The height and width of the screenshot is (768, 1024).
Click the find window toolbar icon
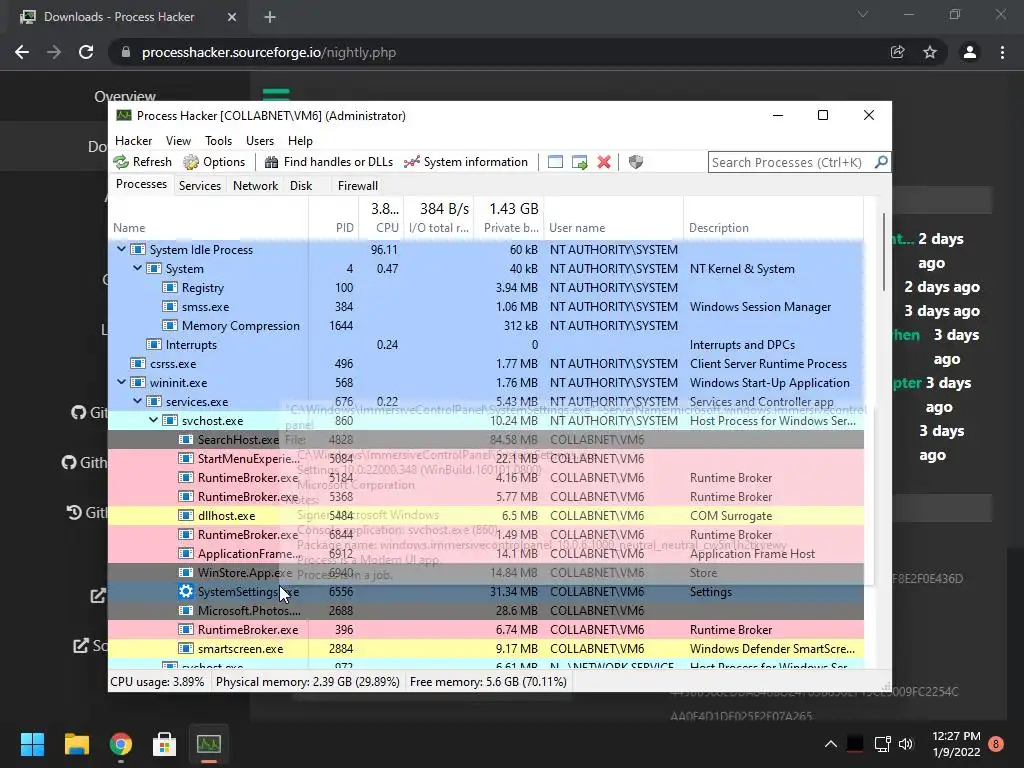[555, 162]
